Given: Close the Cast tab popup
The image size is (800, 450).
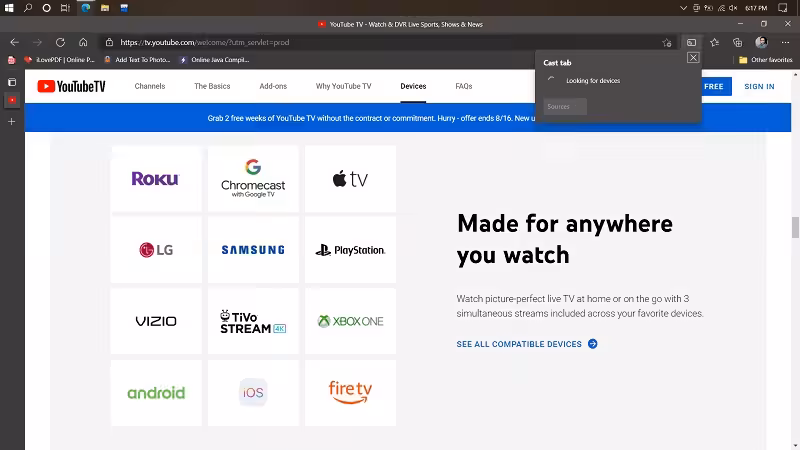Looking at the screenshot, I should pyautogui.click(x=693, y=58).
